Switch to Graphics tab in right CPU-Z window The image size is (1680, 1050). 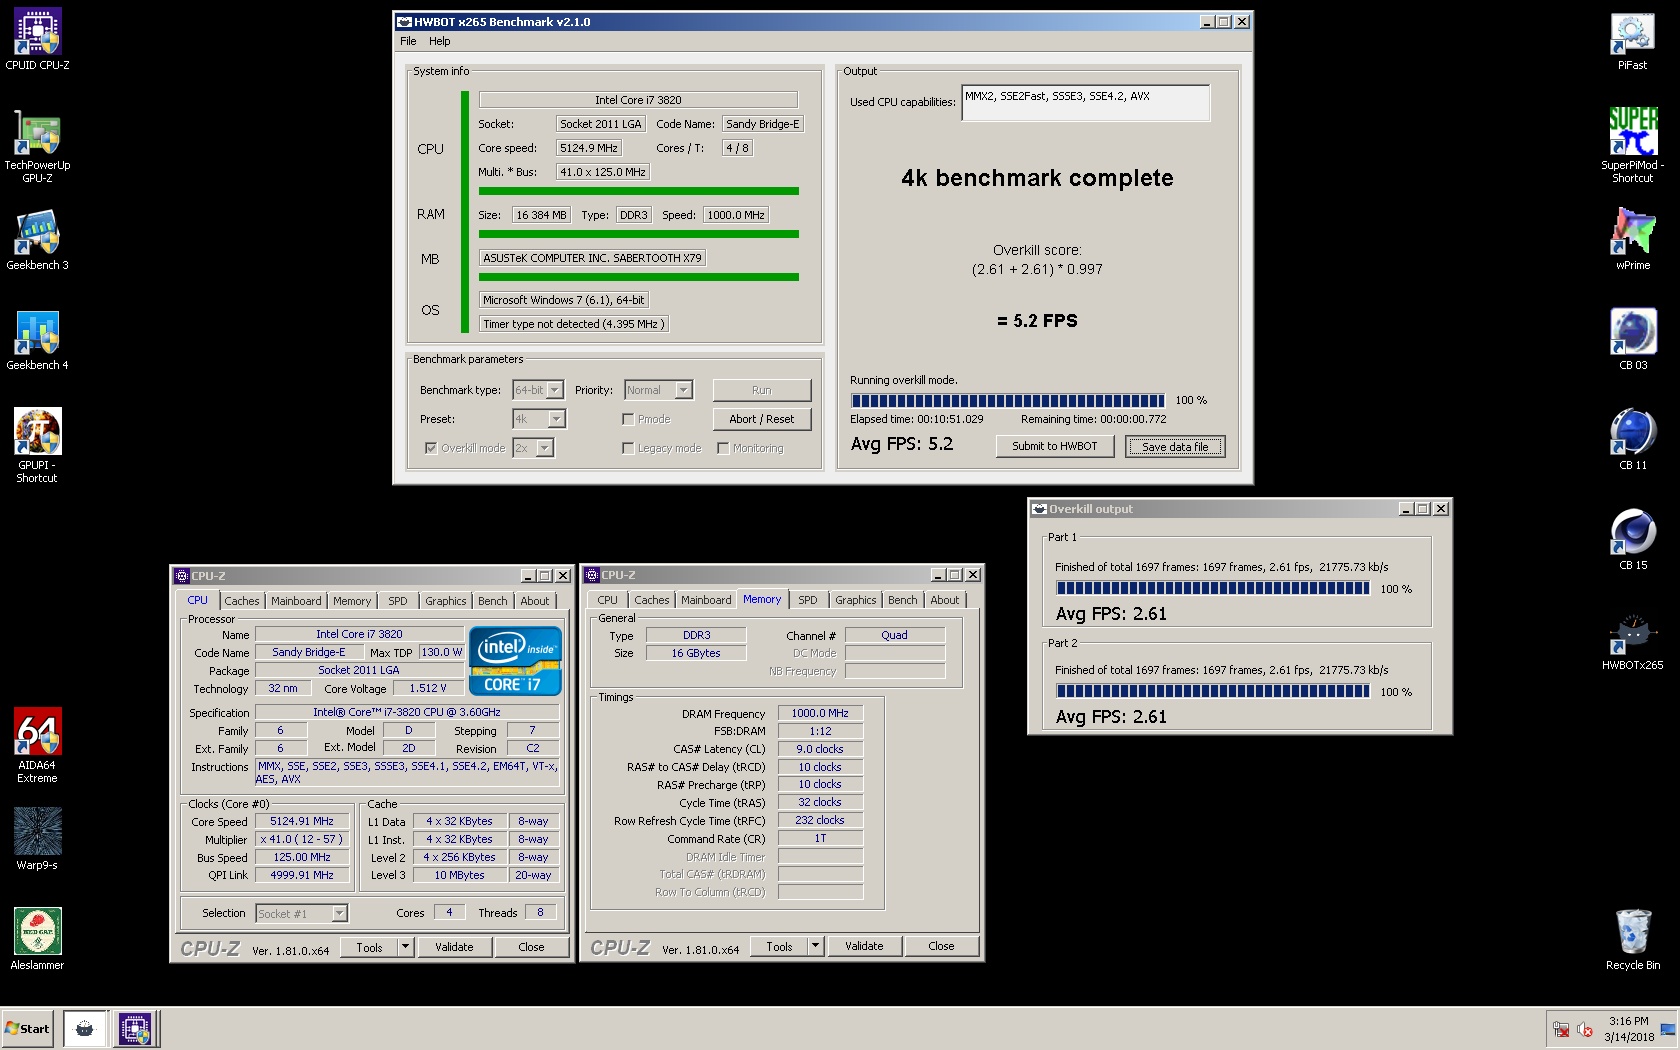[856, 600]
